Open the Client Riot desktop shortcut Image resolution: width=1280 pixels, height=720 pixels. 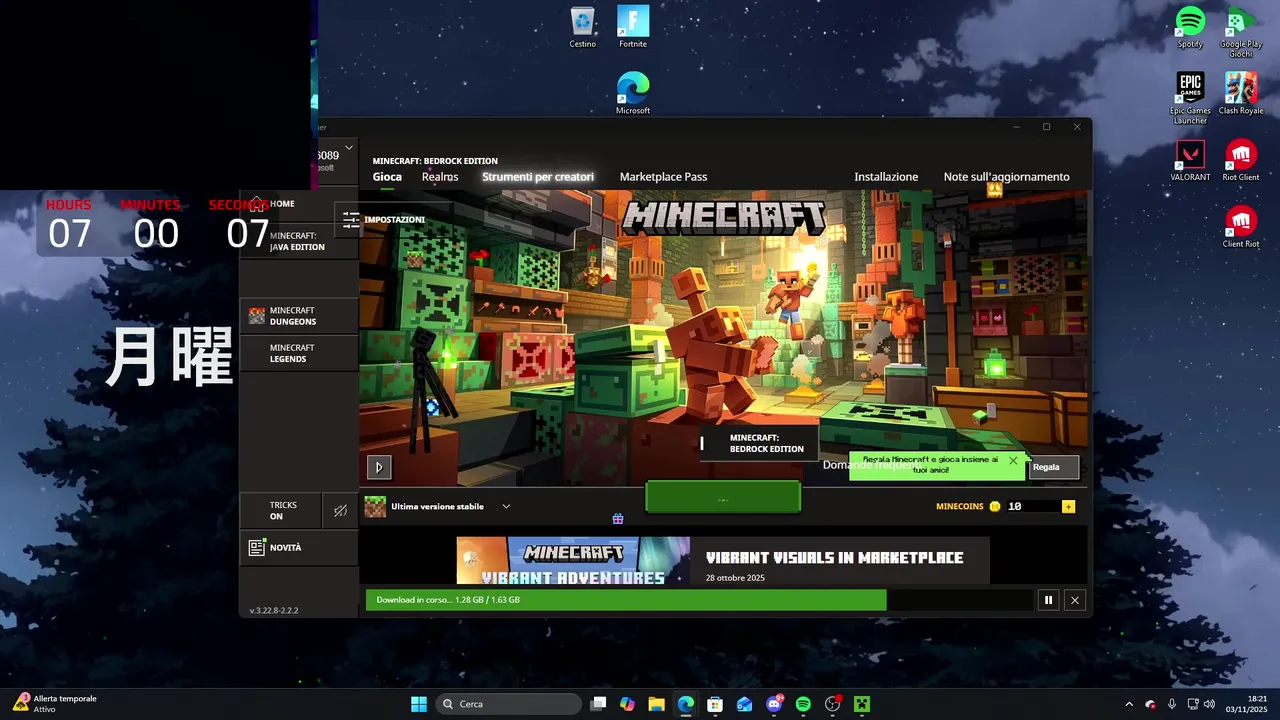pos(1241,227)
